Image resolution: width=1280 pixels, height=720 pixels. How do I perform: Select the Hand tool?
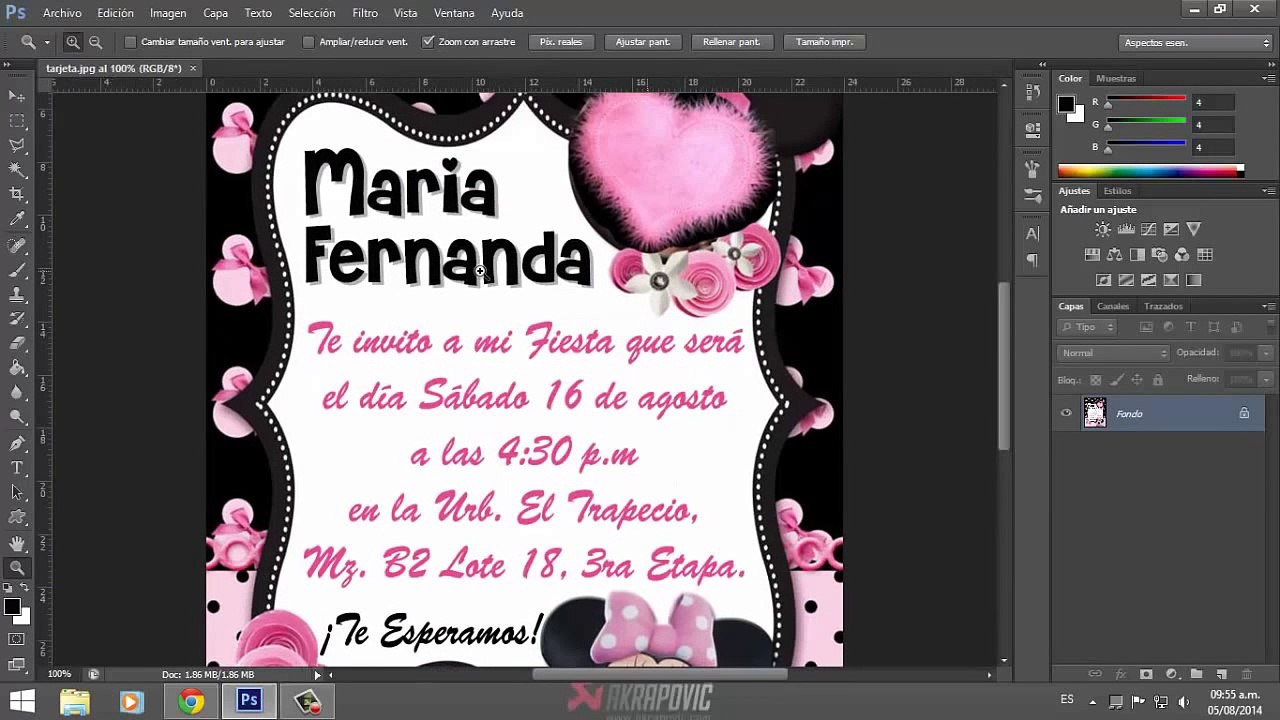tap(17, 543)
